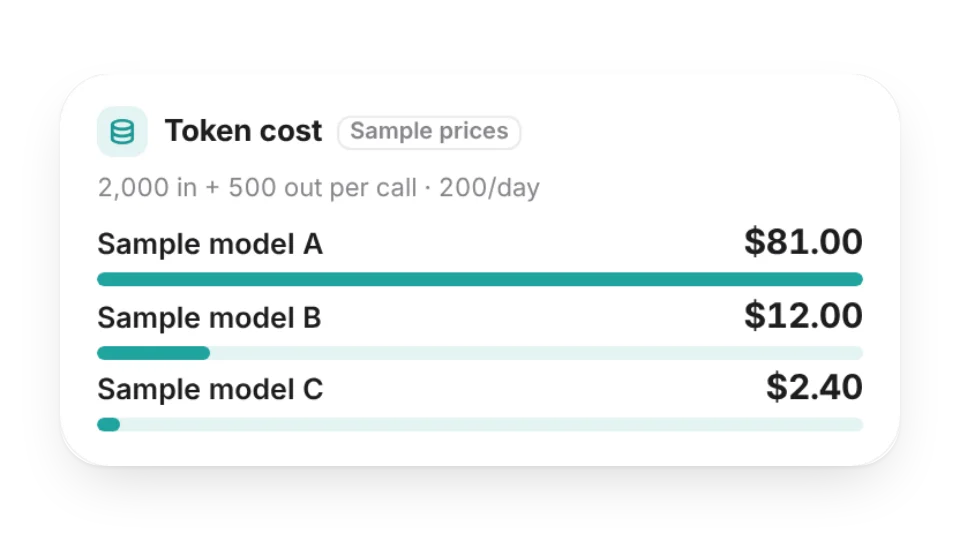This screenshot has width=960, height=540.
Task: Click the small filled segment of model C bar
Action: (x=108, y=424)
